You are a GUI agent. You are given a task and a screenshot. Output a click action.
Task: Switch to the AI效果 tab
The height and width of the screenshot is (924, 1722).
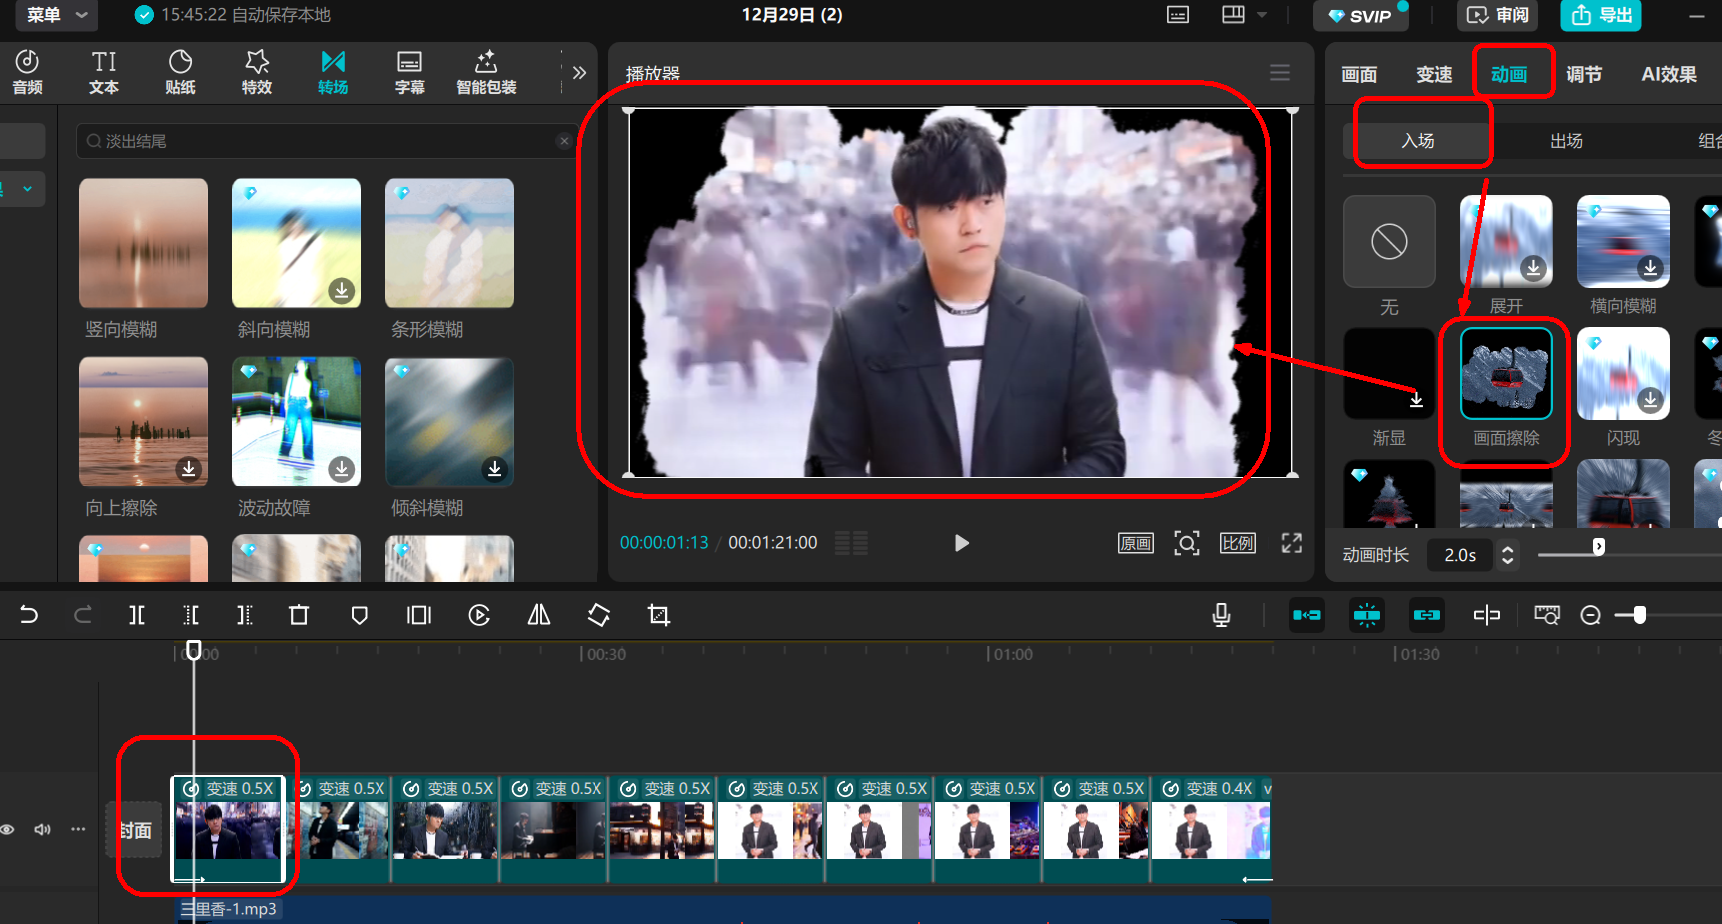[1669, 74]
